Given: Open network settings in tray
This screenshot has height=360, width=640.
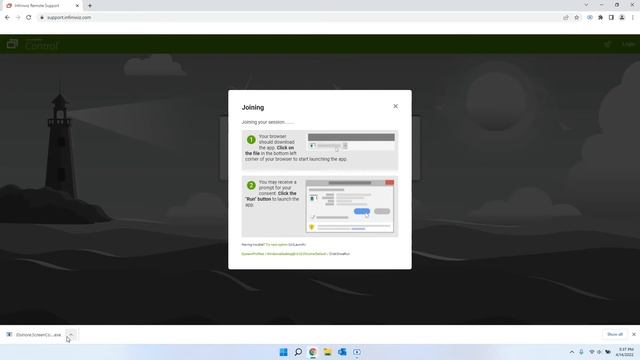Looking at the screenshot, I should click(x=592, y=352).
